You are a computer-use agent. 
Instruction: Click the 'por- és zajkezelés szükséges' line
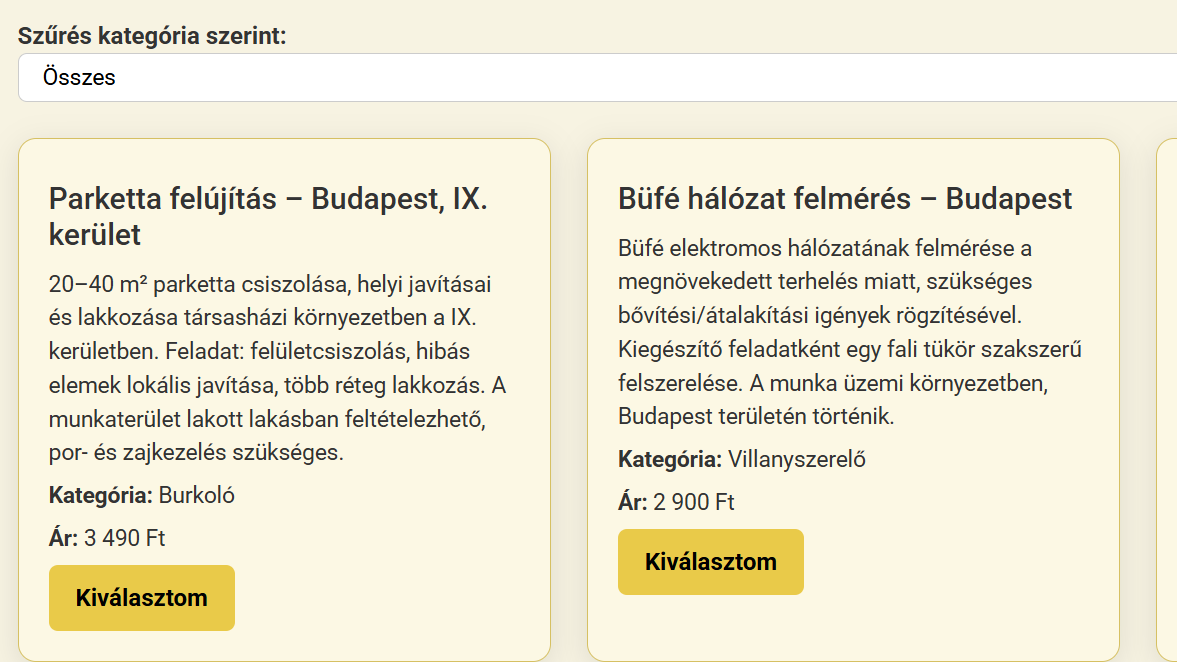[196, 452]
